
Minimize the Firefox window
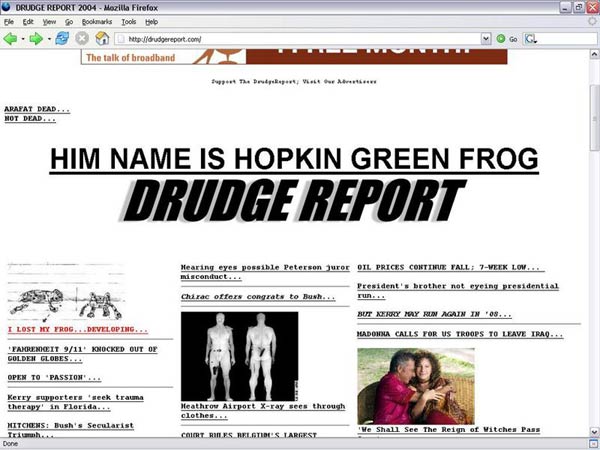tap(566, 7)
